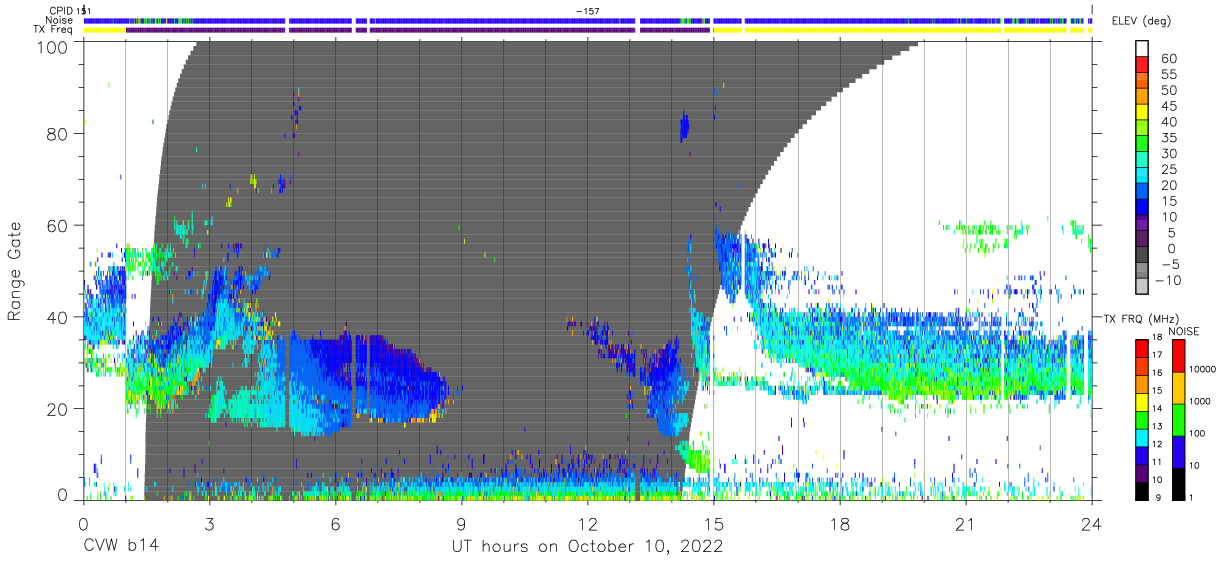The height and width of the screenshot is (567, 1228).
Task: Click the '-157' CPID value at top center
Action: tap(588, 10)
